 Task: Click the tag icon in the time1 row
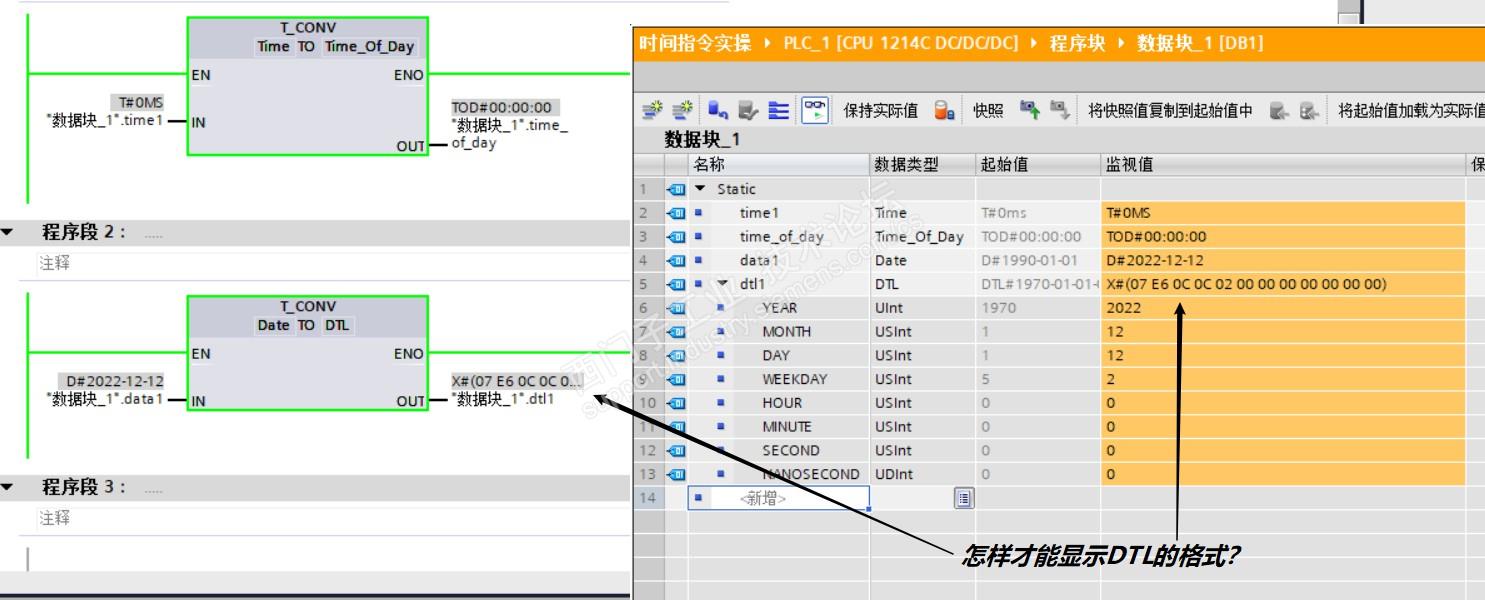coord(675,212)
